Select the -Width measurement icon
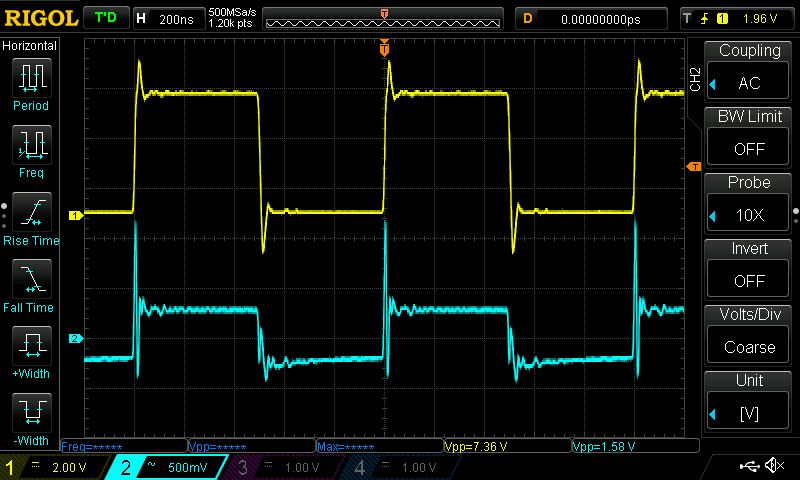The height and width of the screenshot is (480, 800). pyautogui.click(x=31, y=412)
